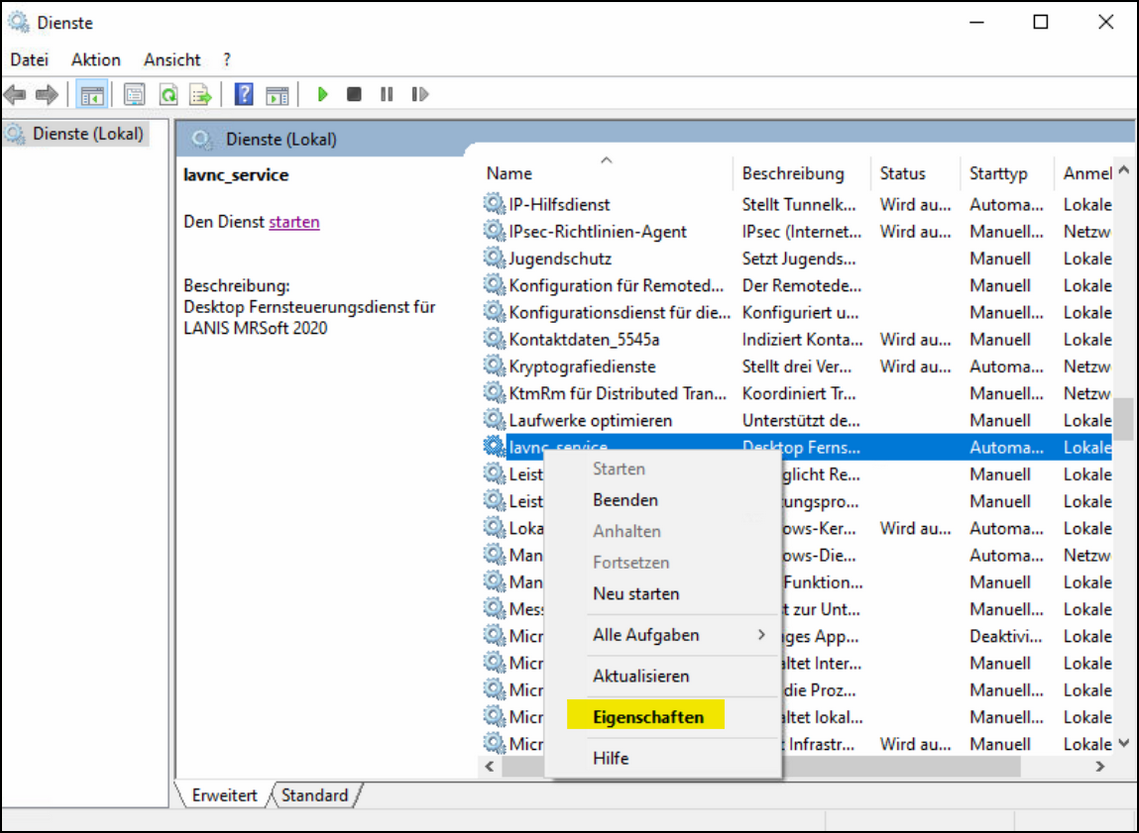Choose Eigenschaften from the context menu
1139x833 pixels.
pyautogui.click(x=648, y=717)
